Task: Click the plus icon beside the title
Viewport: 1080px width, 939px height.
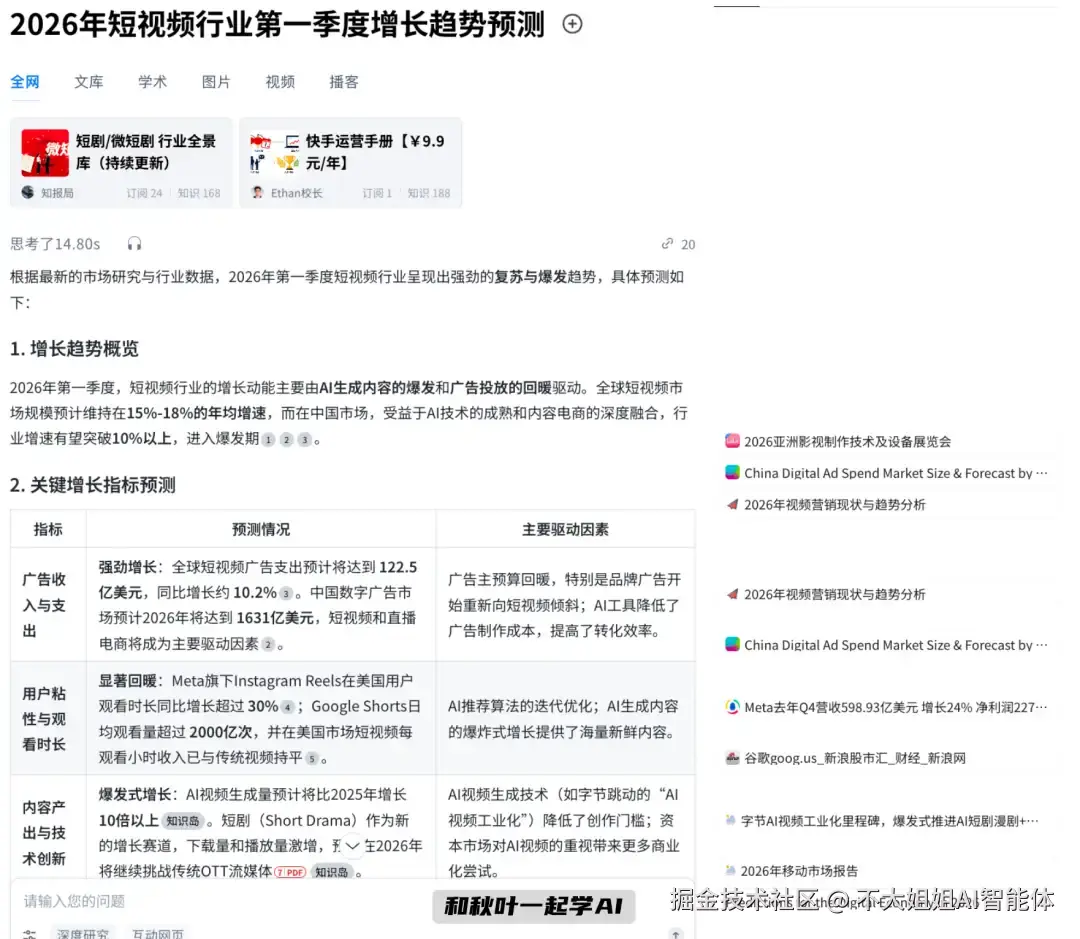Action: pos(572,24)
